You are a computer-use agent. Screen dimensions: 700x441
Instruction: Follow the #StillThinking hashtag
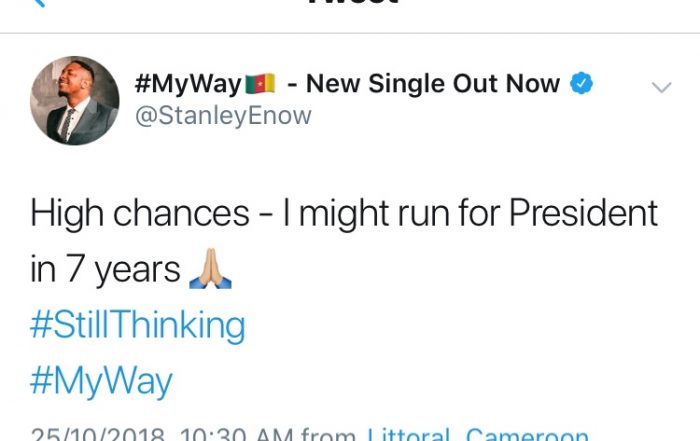point(137,324)
